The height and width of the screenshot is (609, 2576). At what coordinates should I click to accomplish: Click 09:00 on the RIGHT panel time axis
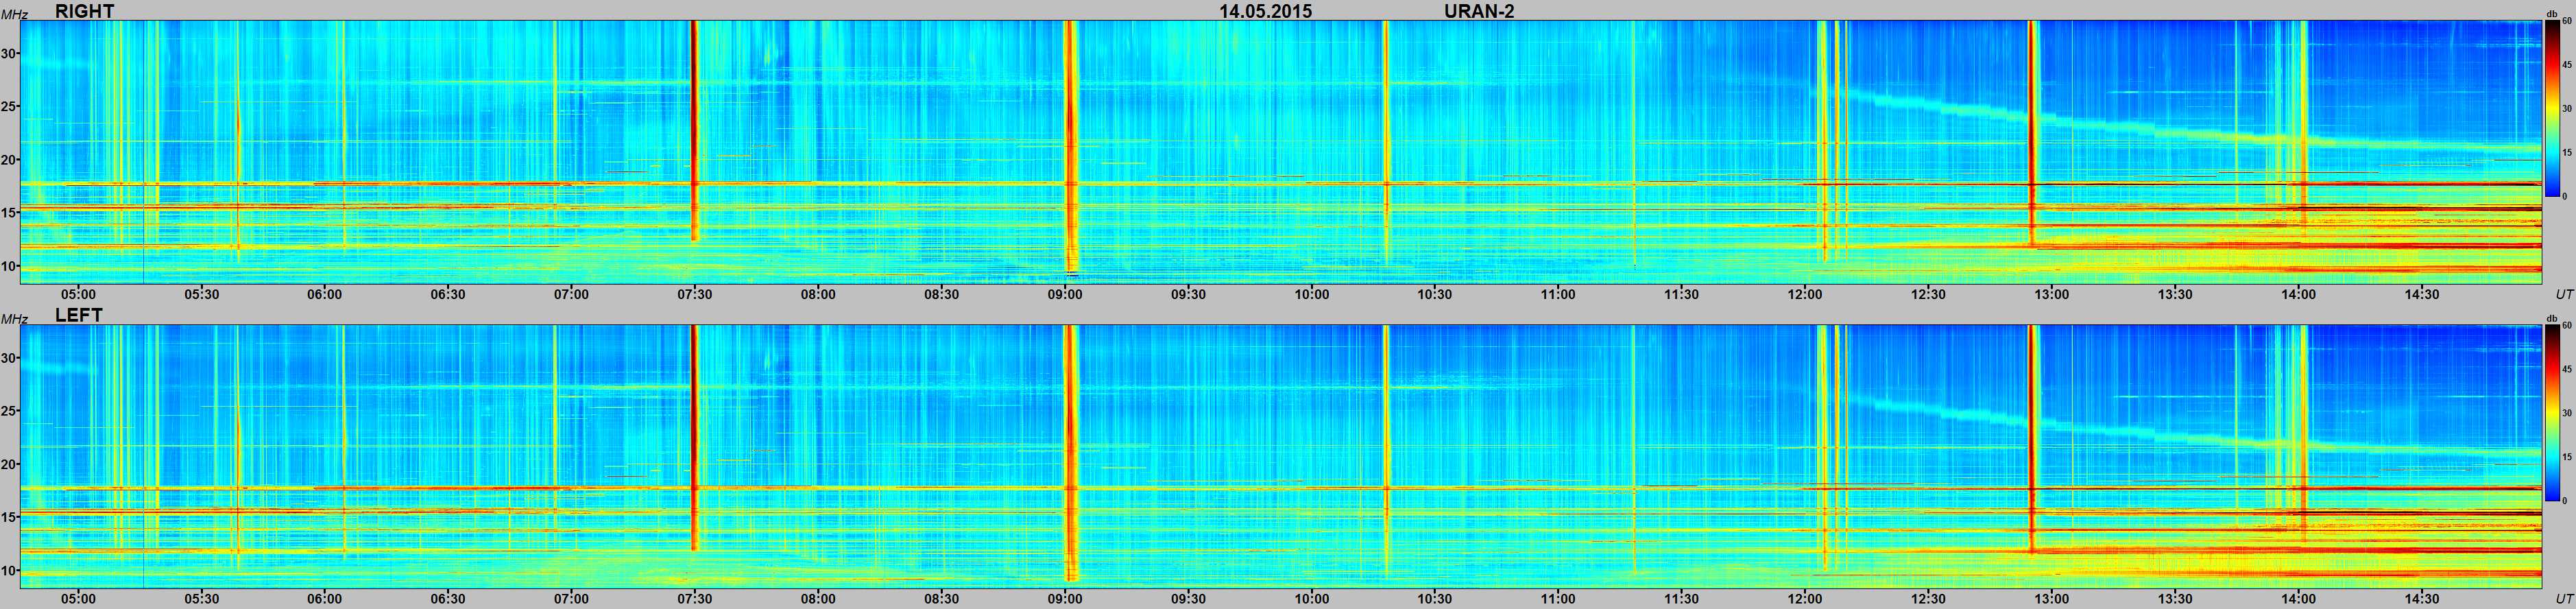[x=1065, y=294]
